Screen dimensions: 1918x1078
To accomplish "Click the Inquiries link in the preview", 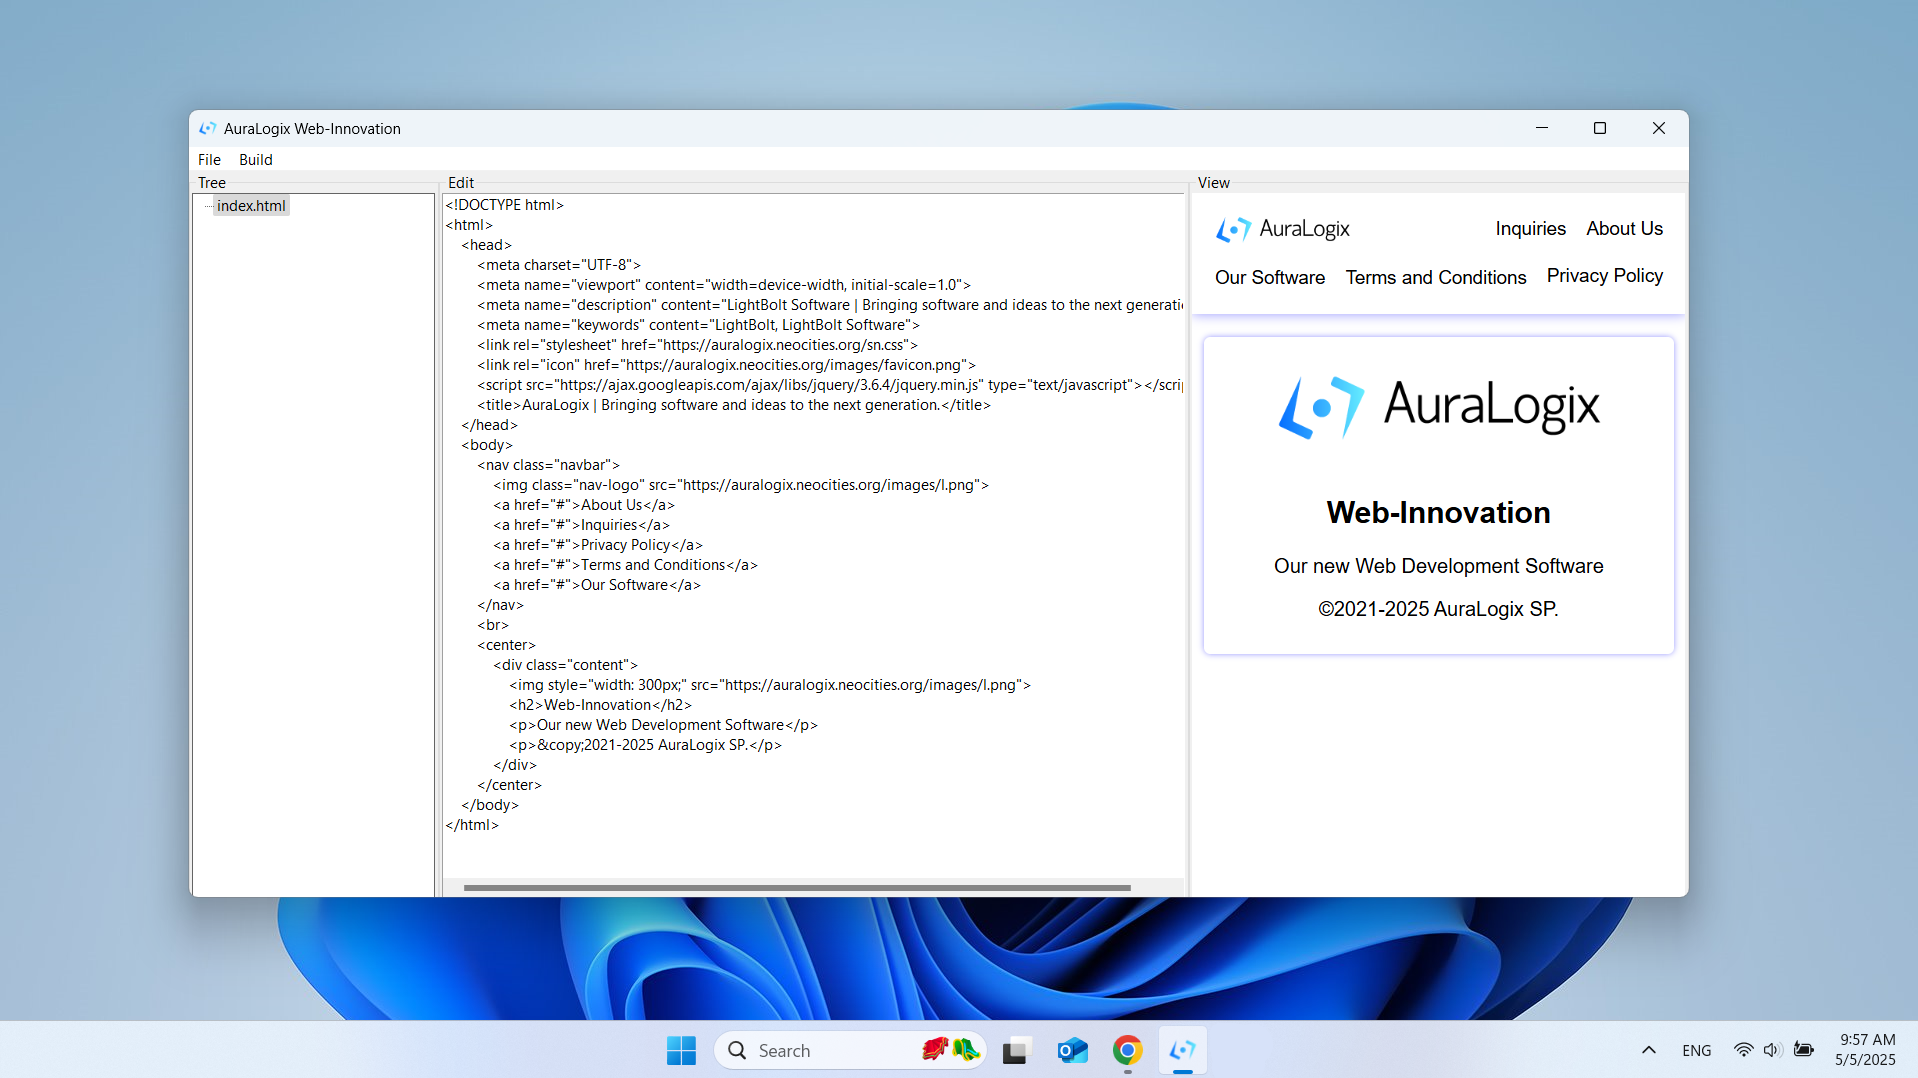I will 1530,229.
